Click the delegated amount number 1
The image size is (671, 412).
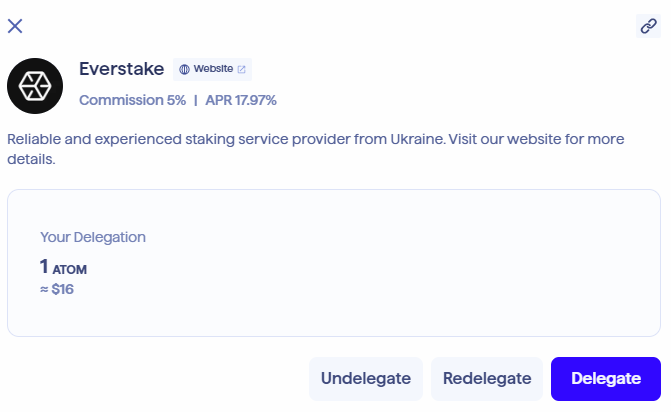44,266
